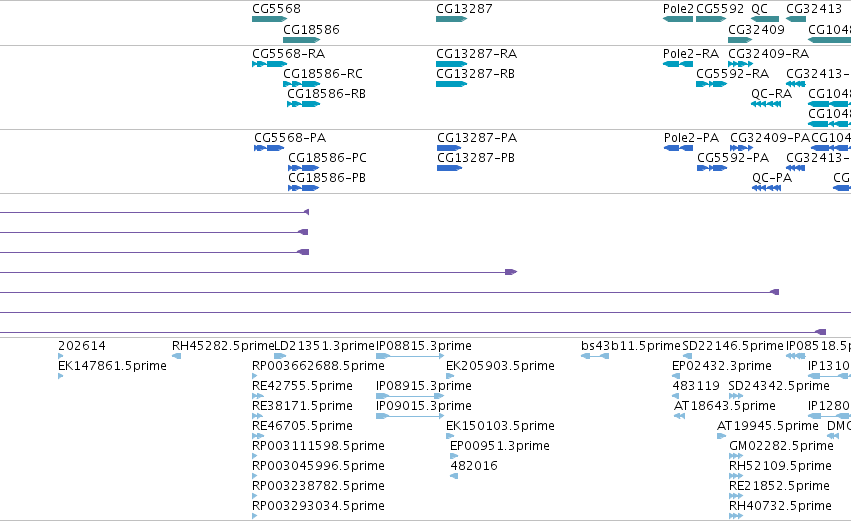Click transcript Pole2-RA
This screenshot has width=851, height=521.
[691, 54]
